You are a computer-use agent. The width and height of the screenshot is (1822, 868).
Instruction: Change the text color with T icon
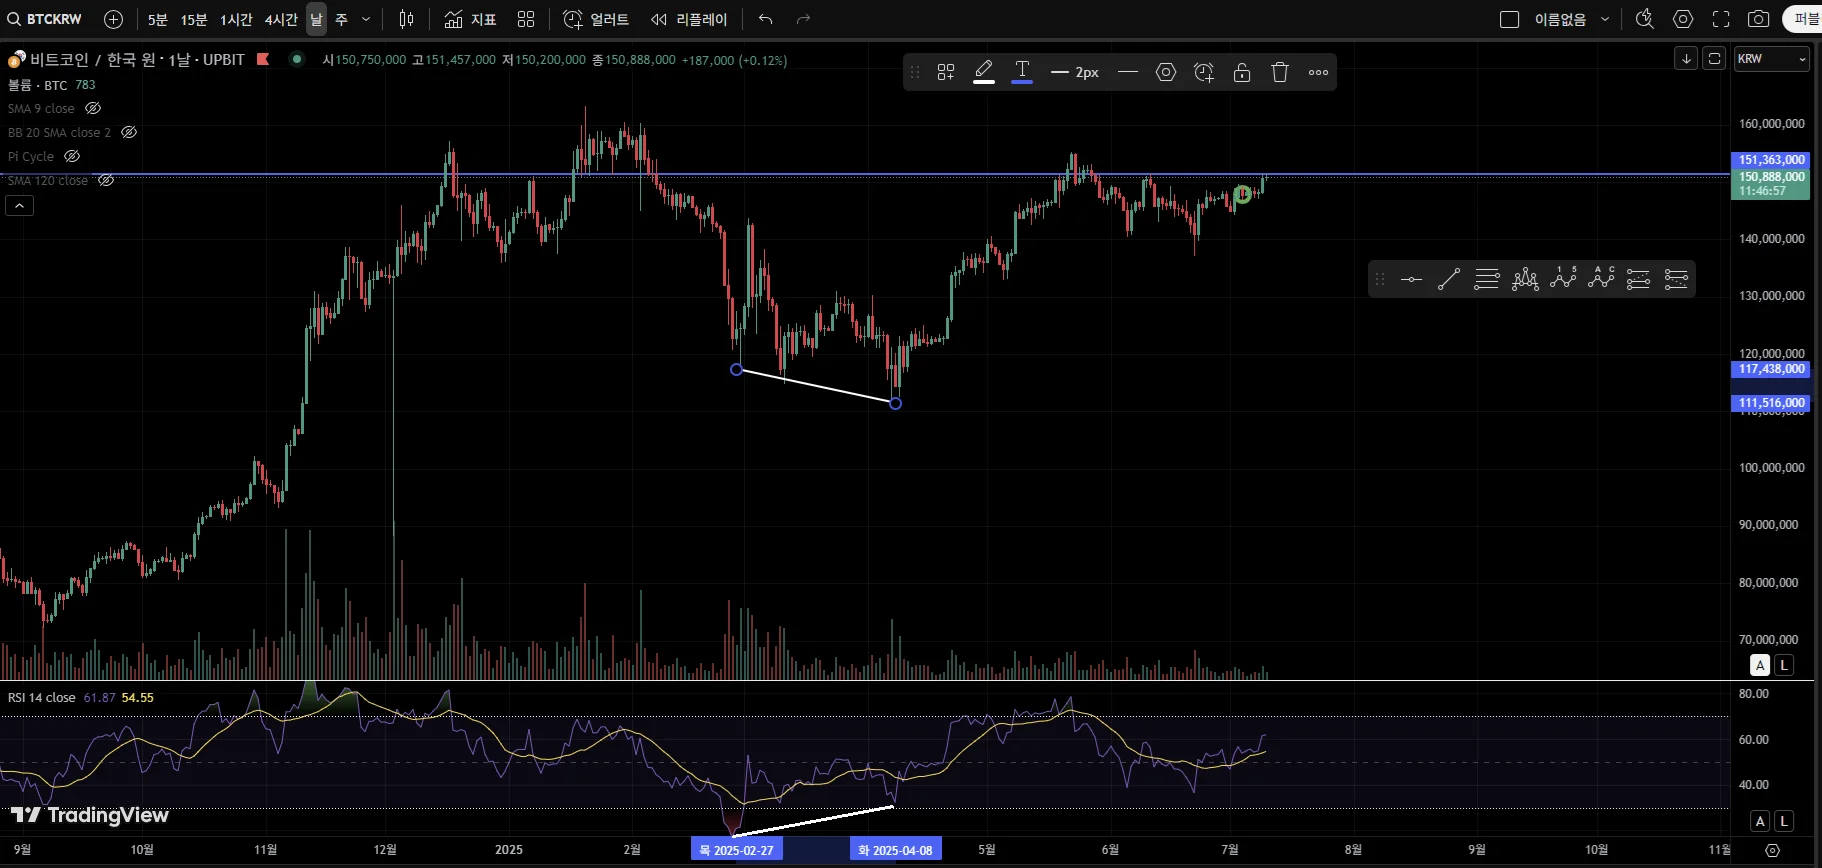(1022, 72)
